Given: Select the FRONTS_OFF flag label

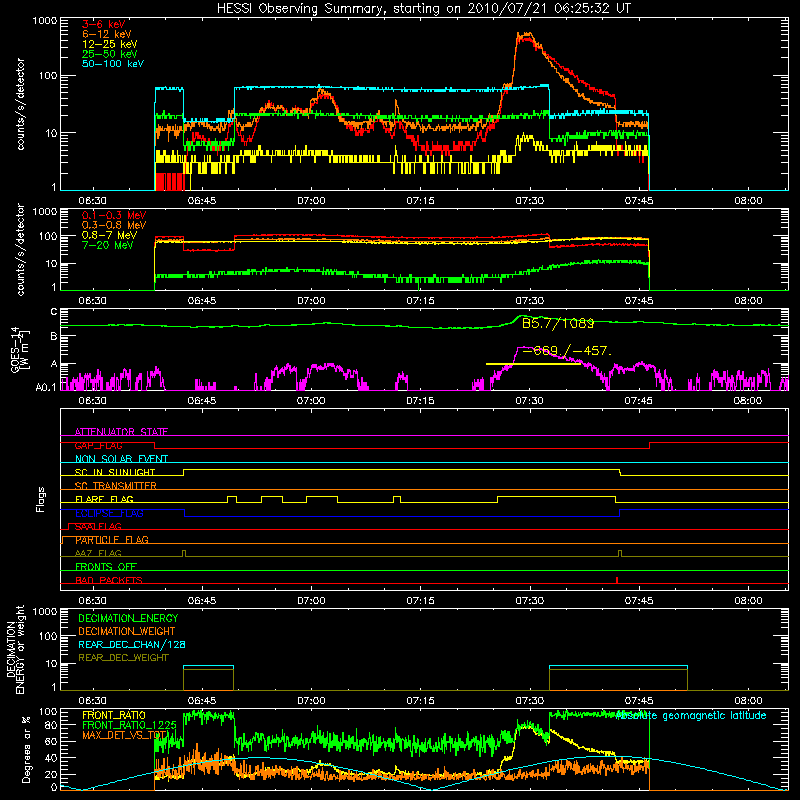Looking at the screenshot, I should coord(106,567).
